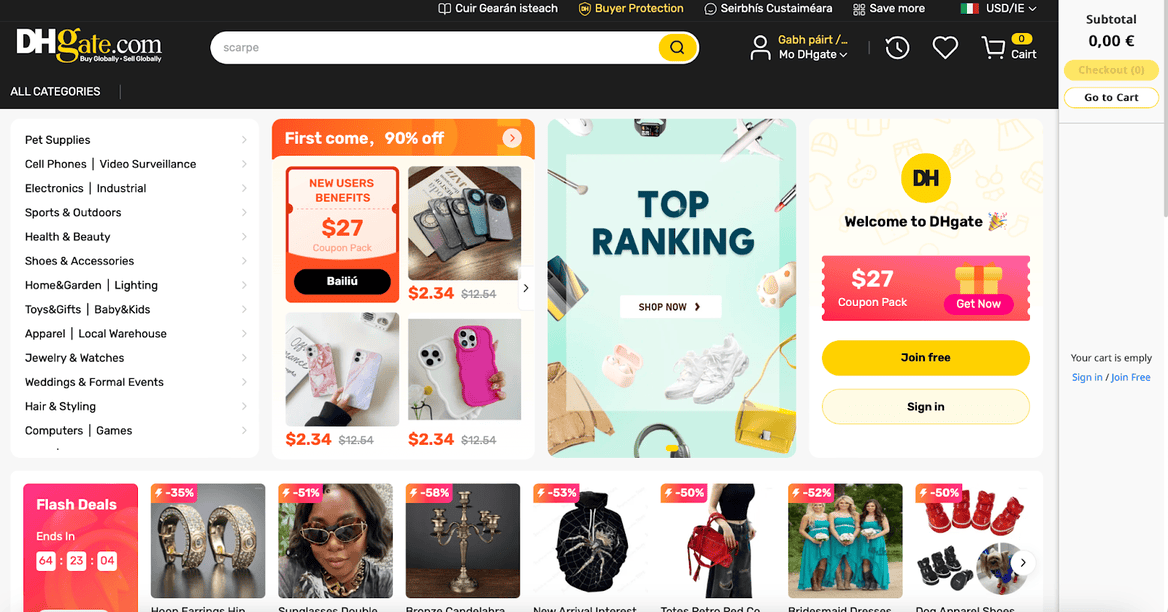Click the DHgate.com logo
This screenshot has height=612, width=1168.
click(89, 46)
